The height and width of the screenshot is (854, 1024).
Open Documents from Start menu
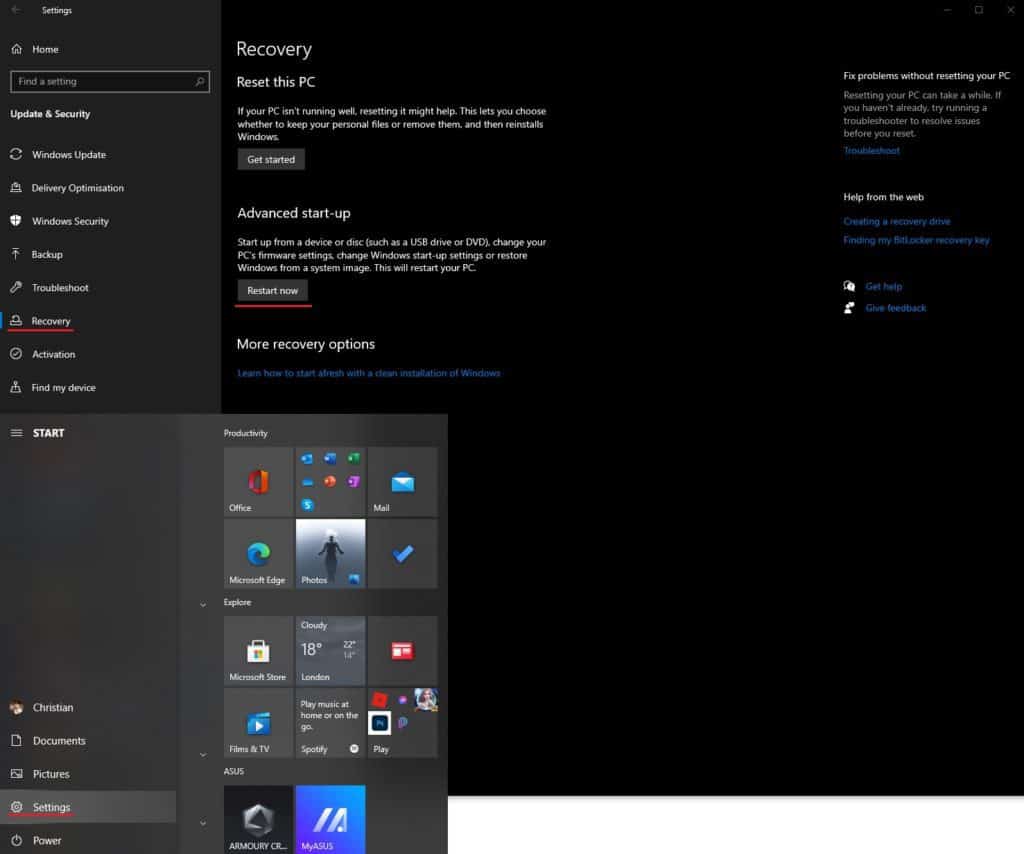pyautogui.click(x=88, y=740)
